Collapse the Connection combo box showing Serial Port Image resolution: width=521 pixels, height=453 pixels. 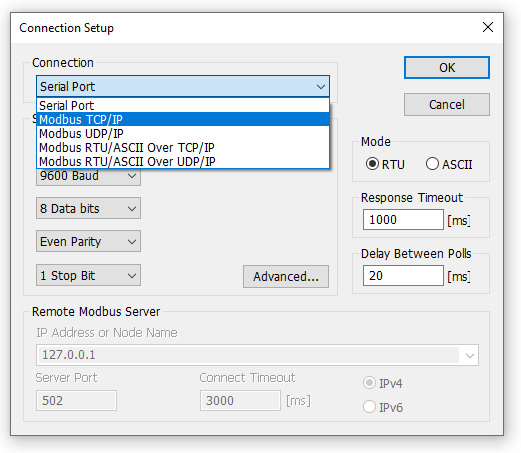point(183,86)
